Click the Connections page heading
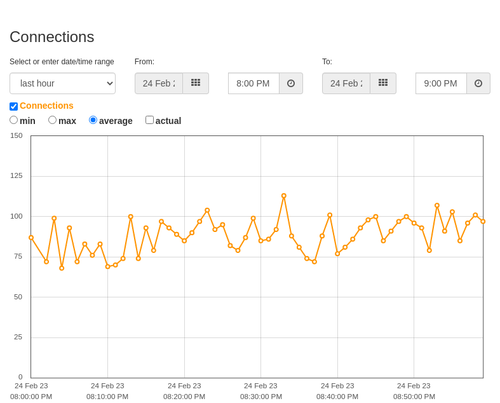The height and width of the screenshot is (403, 500). (x=52, y=37)
